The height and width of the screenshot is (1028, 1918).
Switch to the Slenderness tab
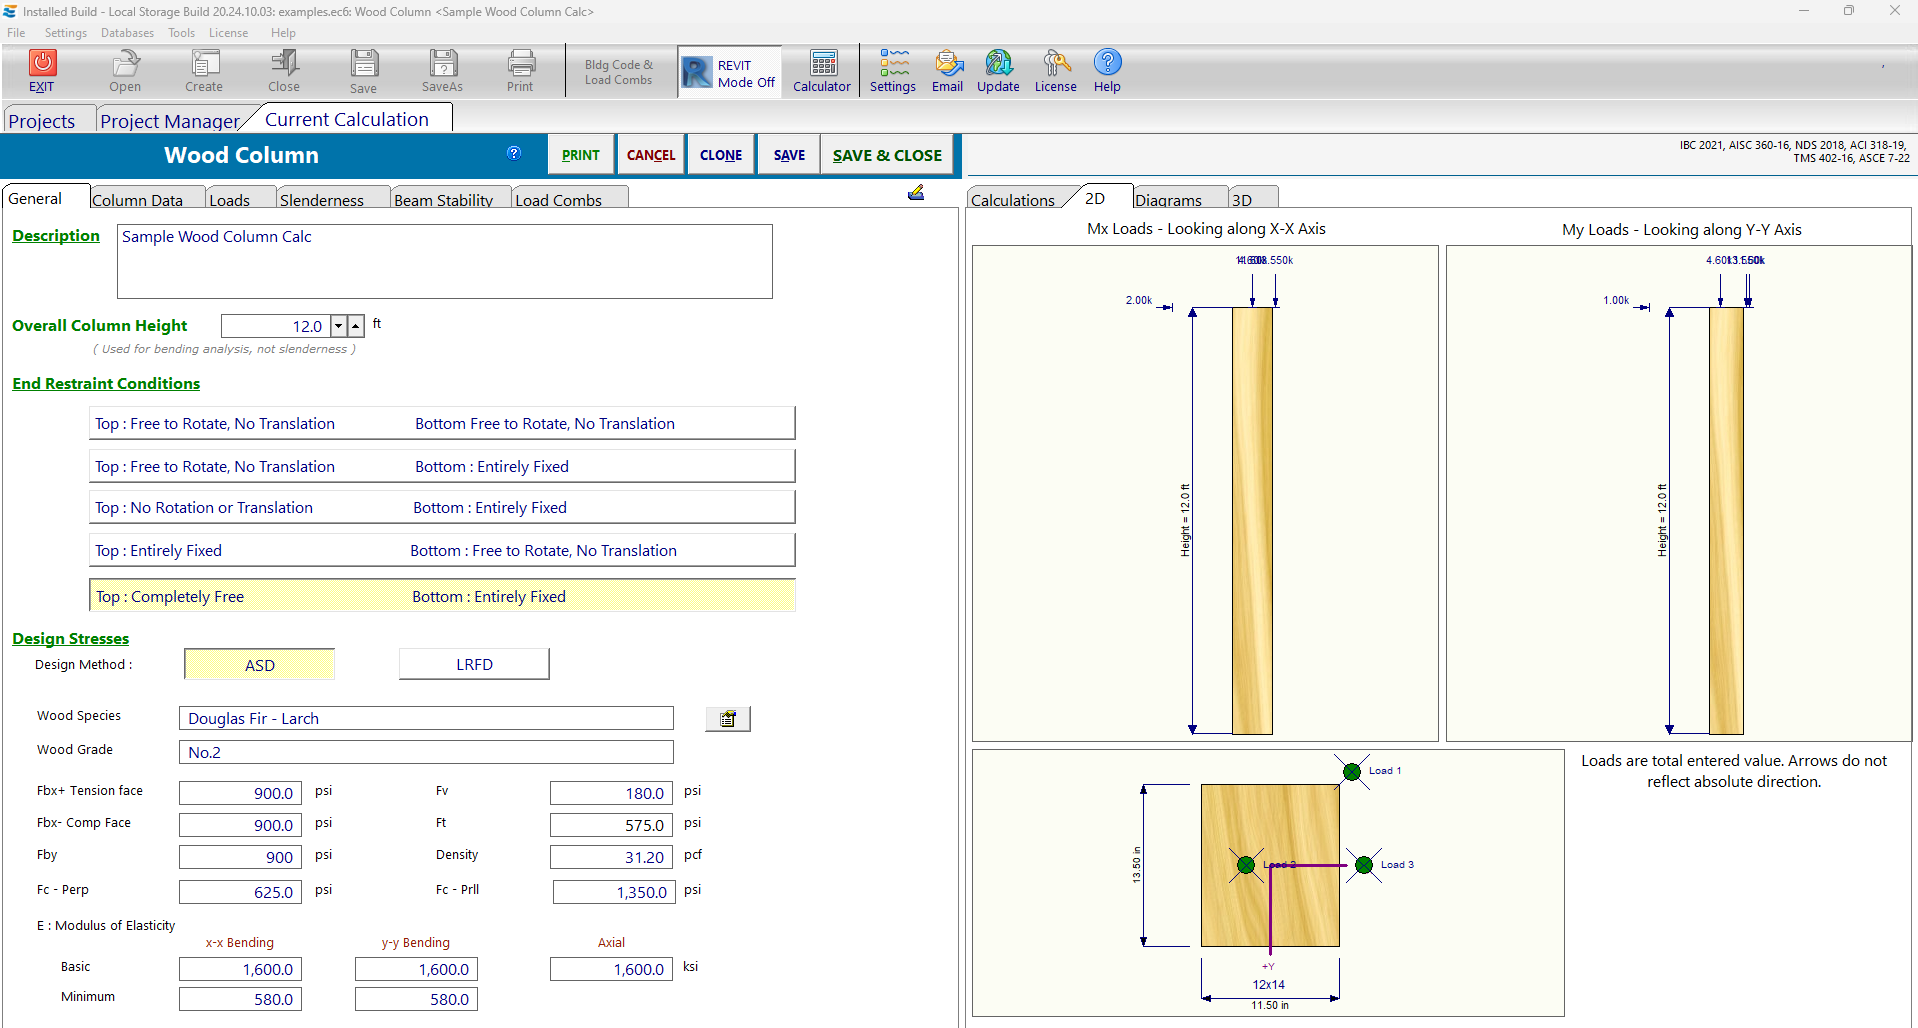coord(322,200)
